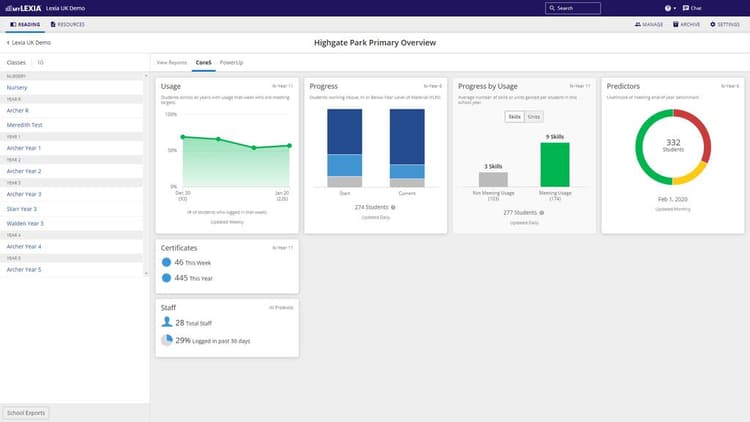The image size is (750, 422).
Task: Select the View Reports tab
Action: [172, 62]
